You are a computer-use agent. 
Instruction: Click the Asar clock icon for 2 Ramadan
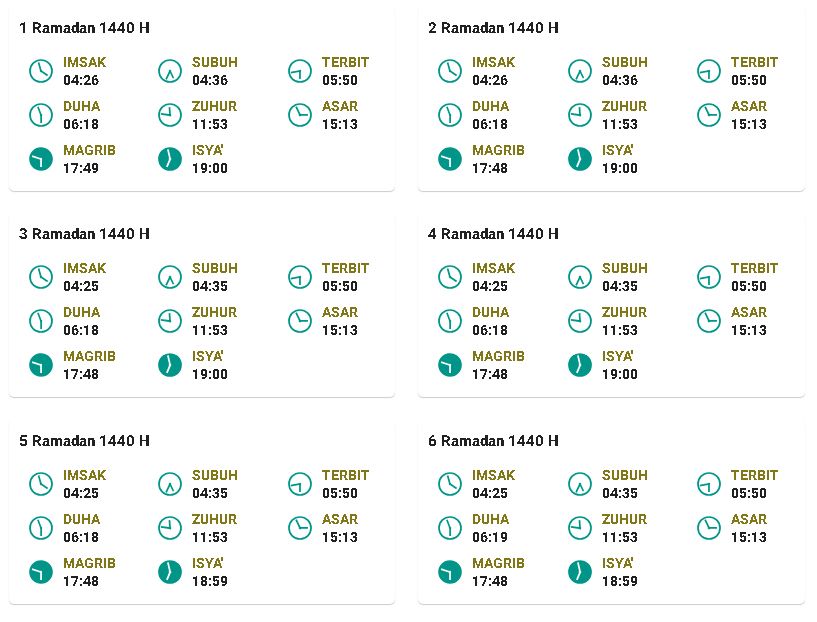tap(709, 115)
